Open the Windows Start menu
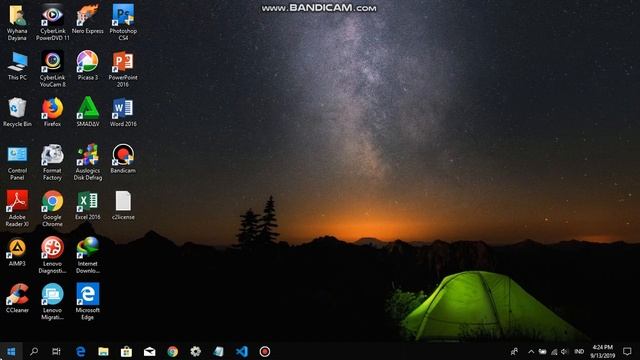Screen dimensions: 640x360 point(11,351)
